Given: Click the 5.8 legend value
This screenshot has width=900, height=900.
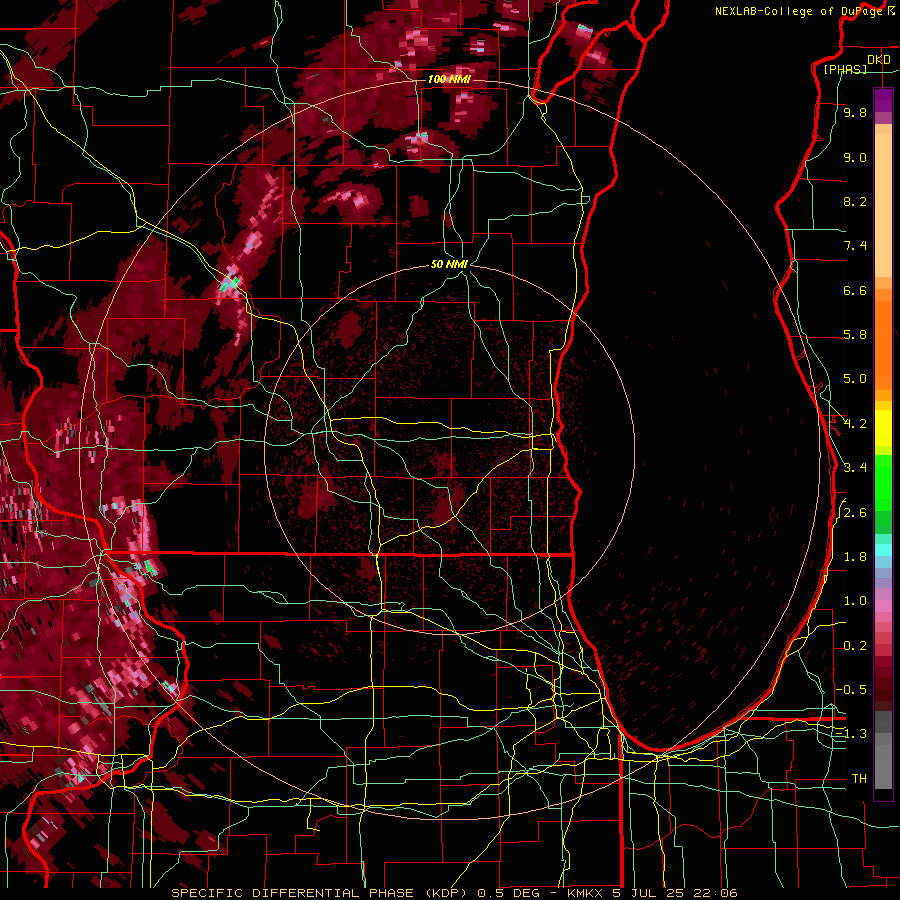Looking at the screenshot, I should (855, 335).
